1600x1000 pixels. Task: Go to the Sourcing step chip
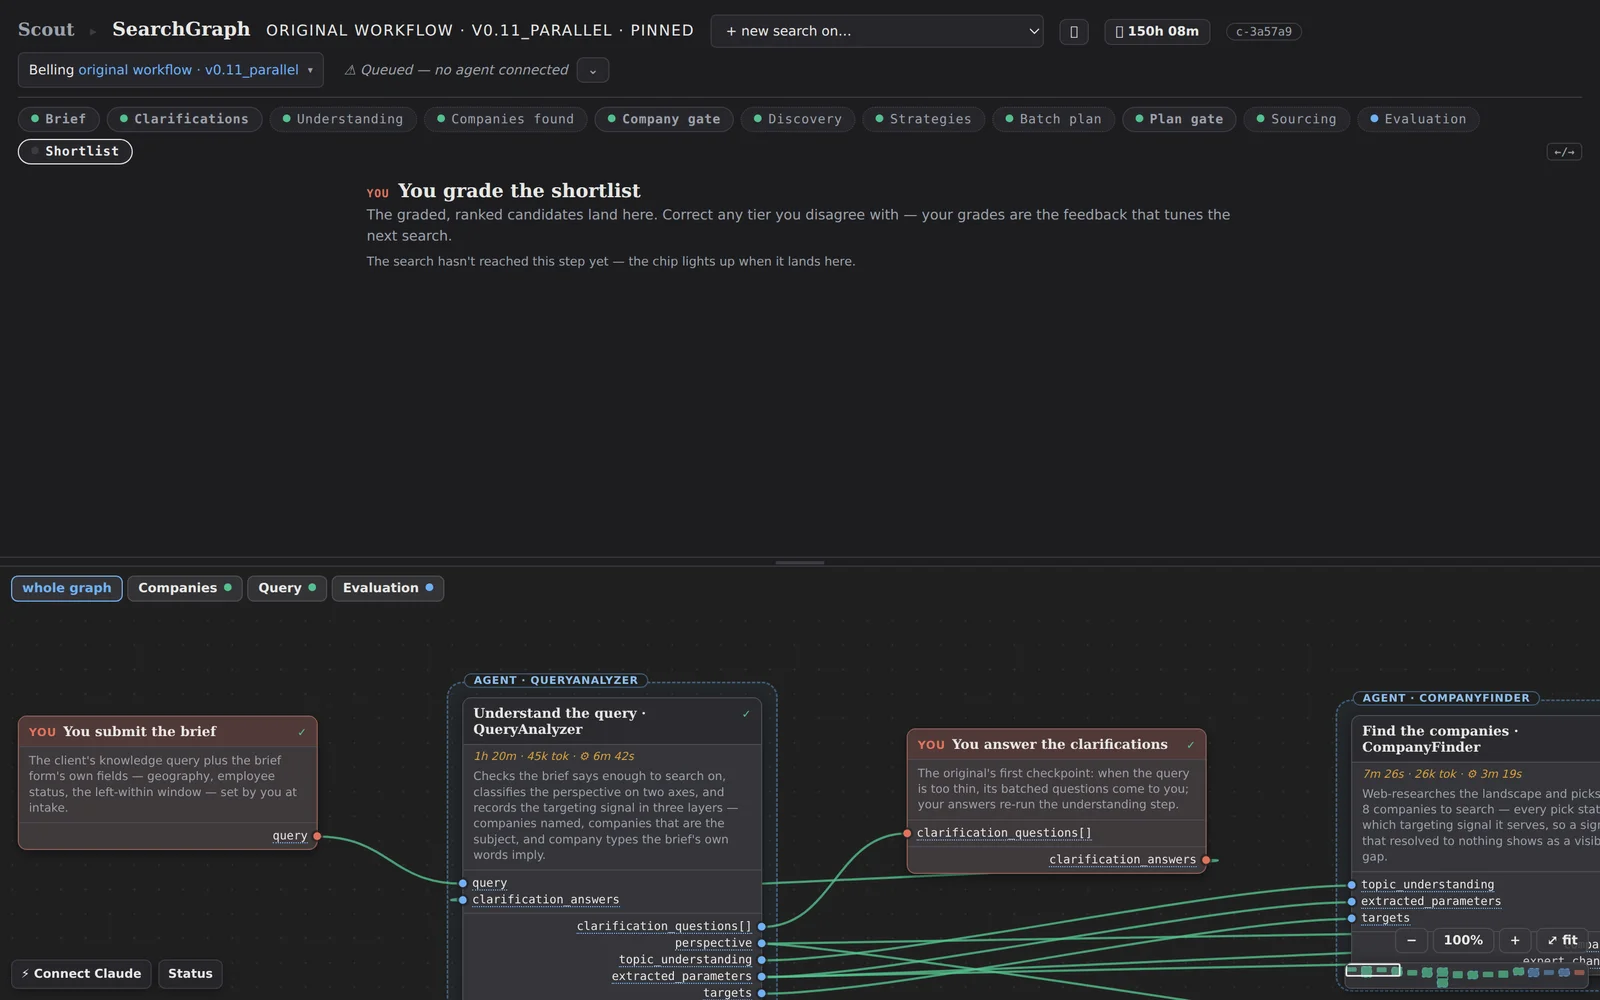1296,119
